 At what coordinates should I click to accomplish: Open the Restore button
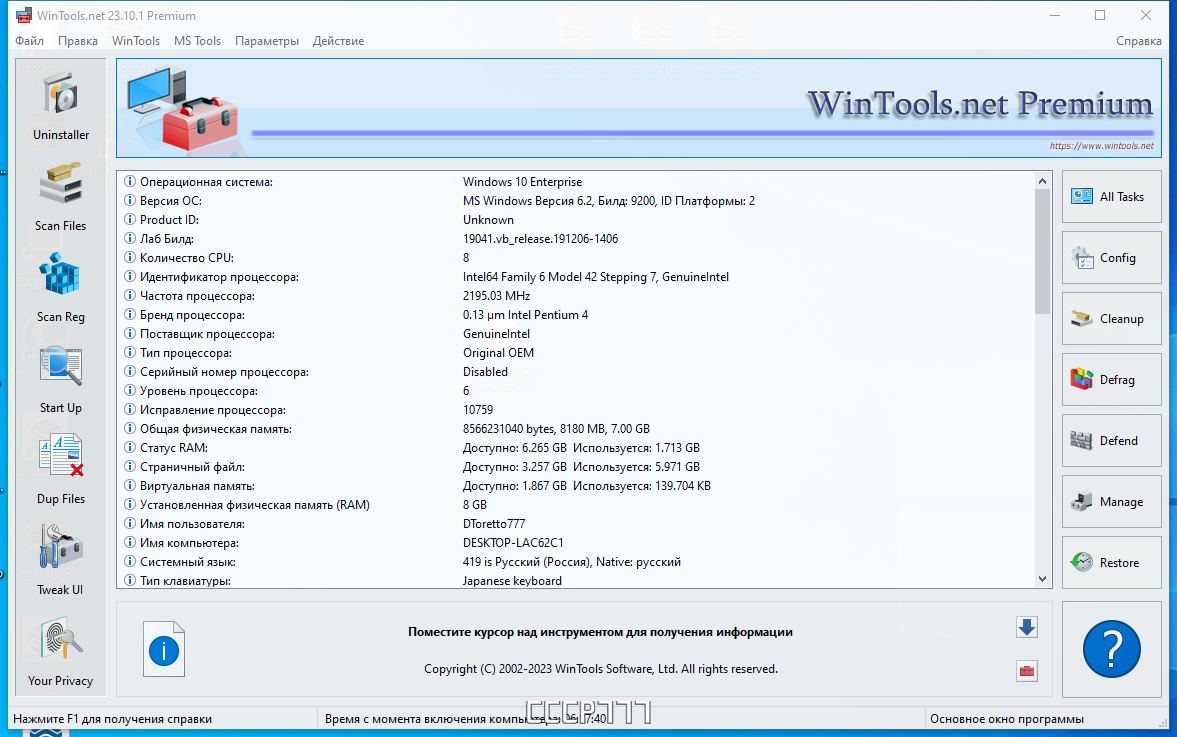1112,562
